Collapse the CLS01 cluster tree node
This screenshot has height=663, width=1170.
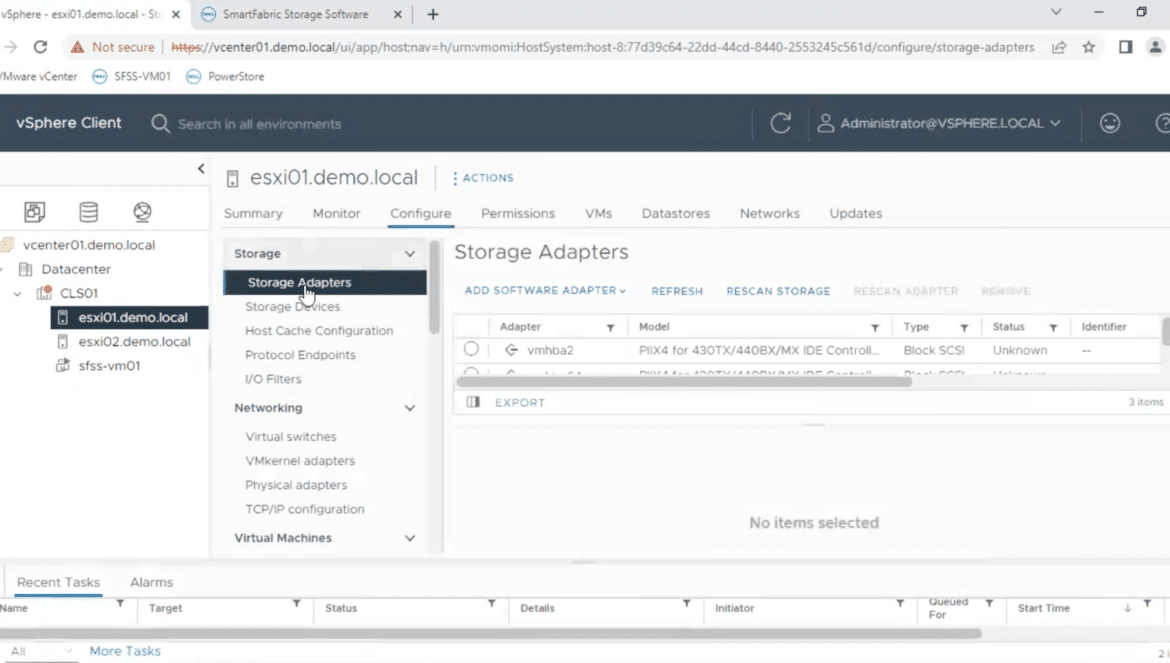point(17,294)
